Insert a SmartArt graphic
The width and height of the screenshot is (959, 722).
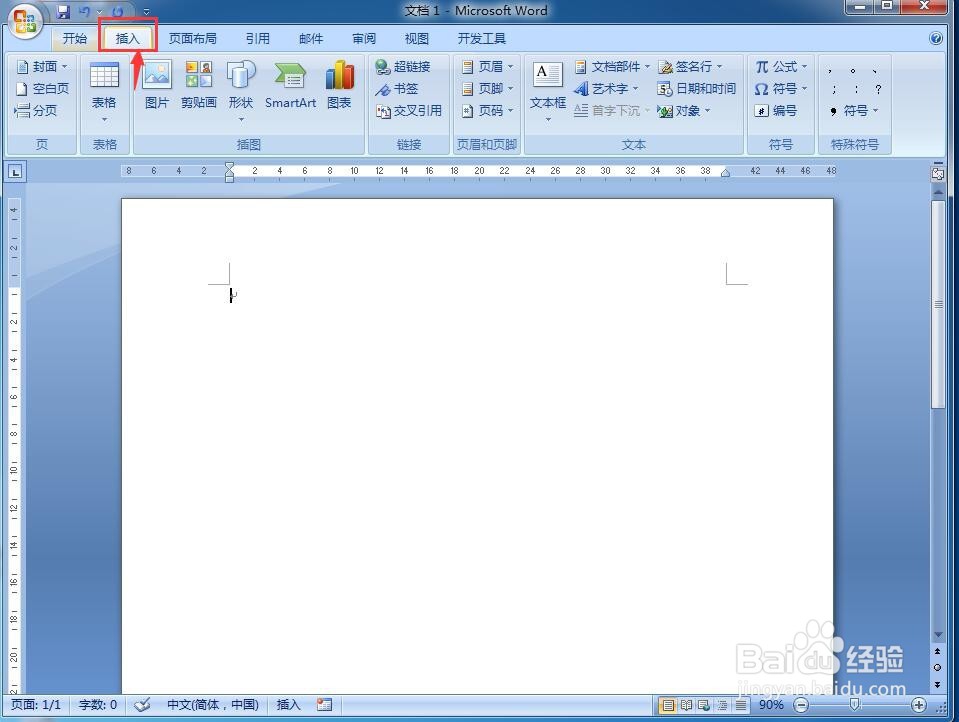point(290,85)
